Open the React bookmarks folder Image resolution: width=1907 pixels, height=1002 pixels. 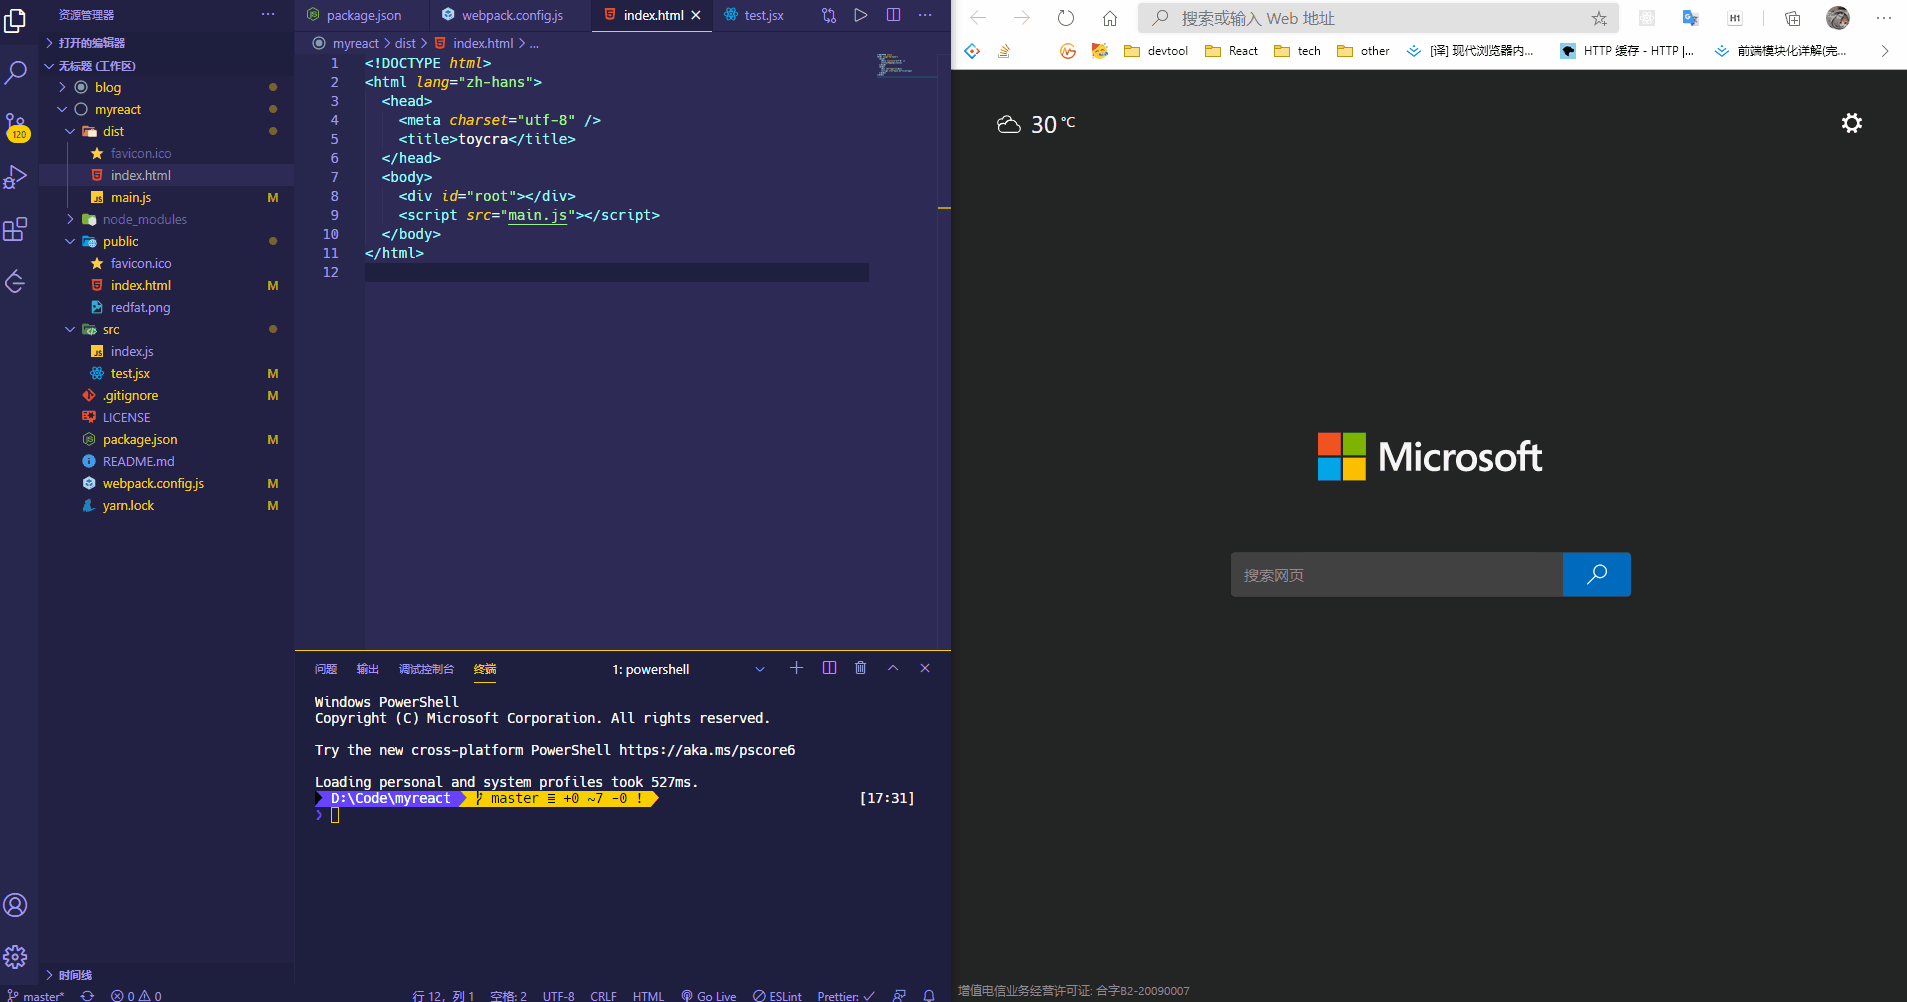click(x=1232, y=51)
